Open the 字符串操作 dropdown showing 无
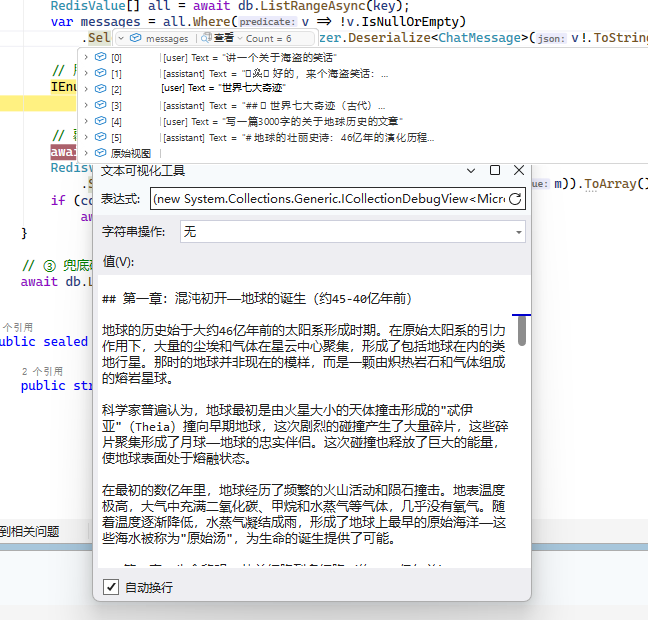Screen dimensions: 648x620 pyautogui.click(x=353, y=231)
